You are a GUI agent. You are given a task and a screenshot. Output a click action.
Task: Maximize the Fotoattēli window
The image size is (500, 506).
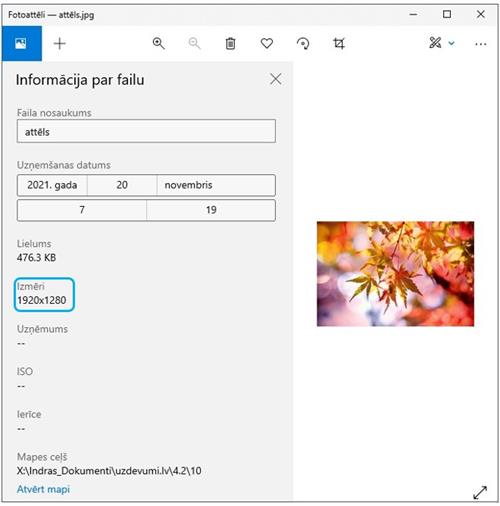(x=447, y=14)
